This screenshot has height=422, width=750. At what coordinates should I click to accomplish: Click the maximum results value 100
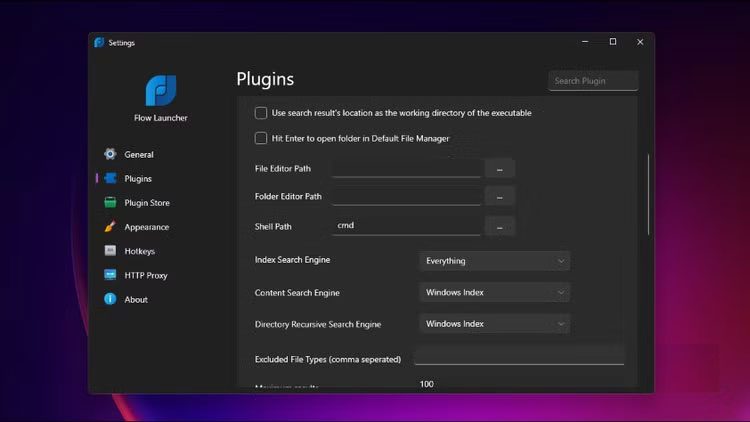coord(427,384)
